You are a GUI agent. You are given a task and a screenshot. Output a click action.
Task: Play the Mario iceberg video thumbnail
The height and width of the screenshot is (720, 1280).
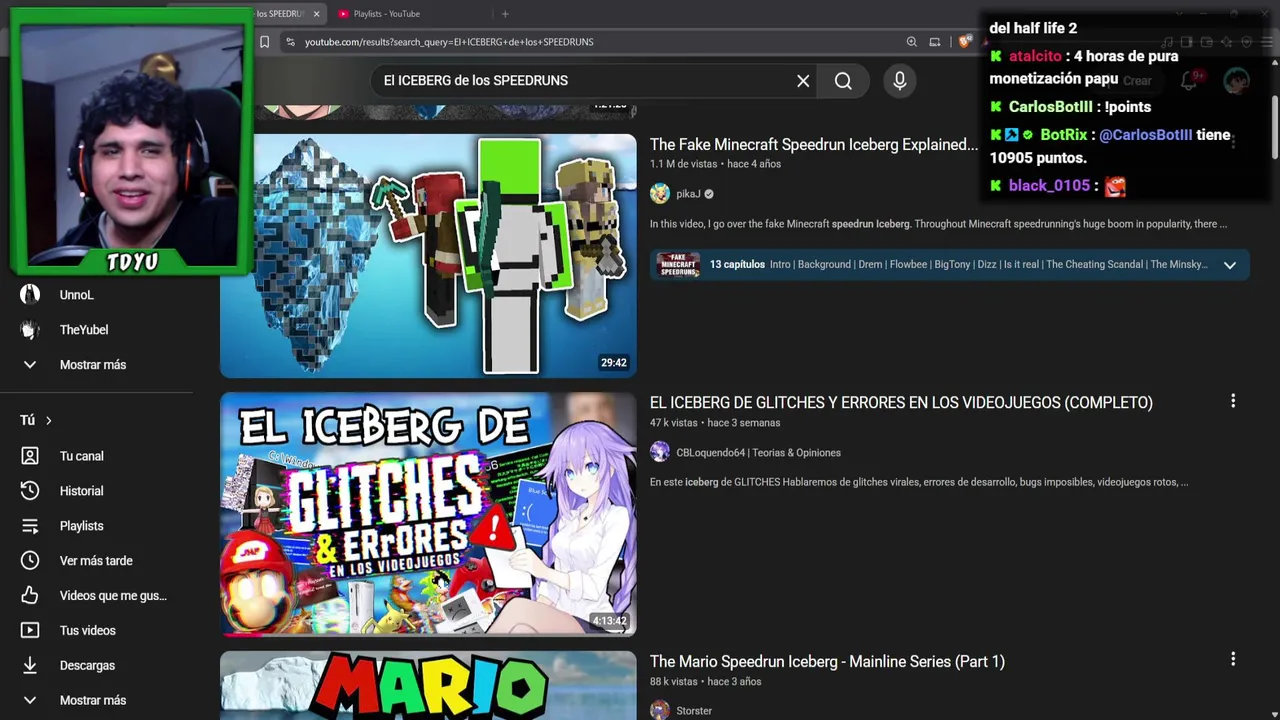pyautogui.click(x=428, y=685)
